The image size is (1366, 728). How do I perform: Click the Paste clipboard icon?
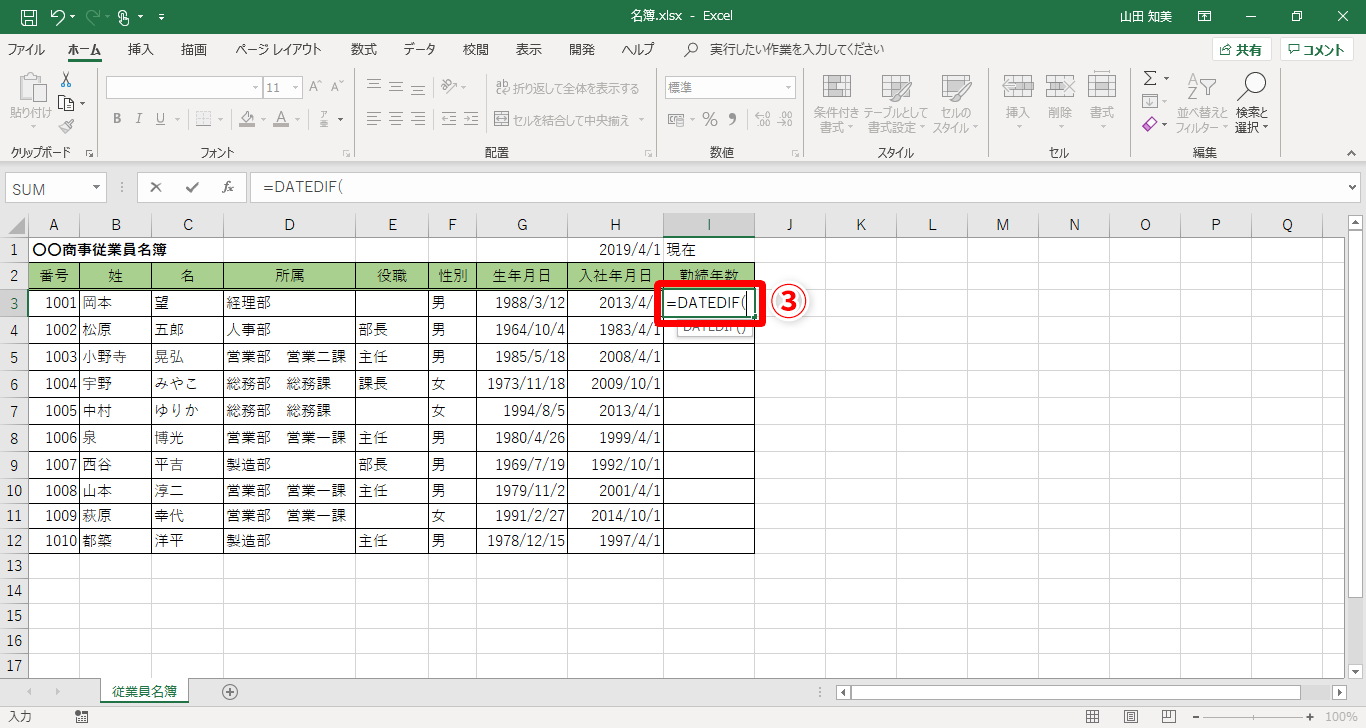tap(31, 89)
